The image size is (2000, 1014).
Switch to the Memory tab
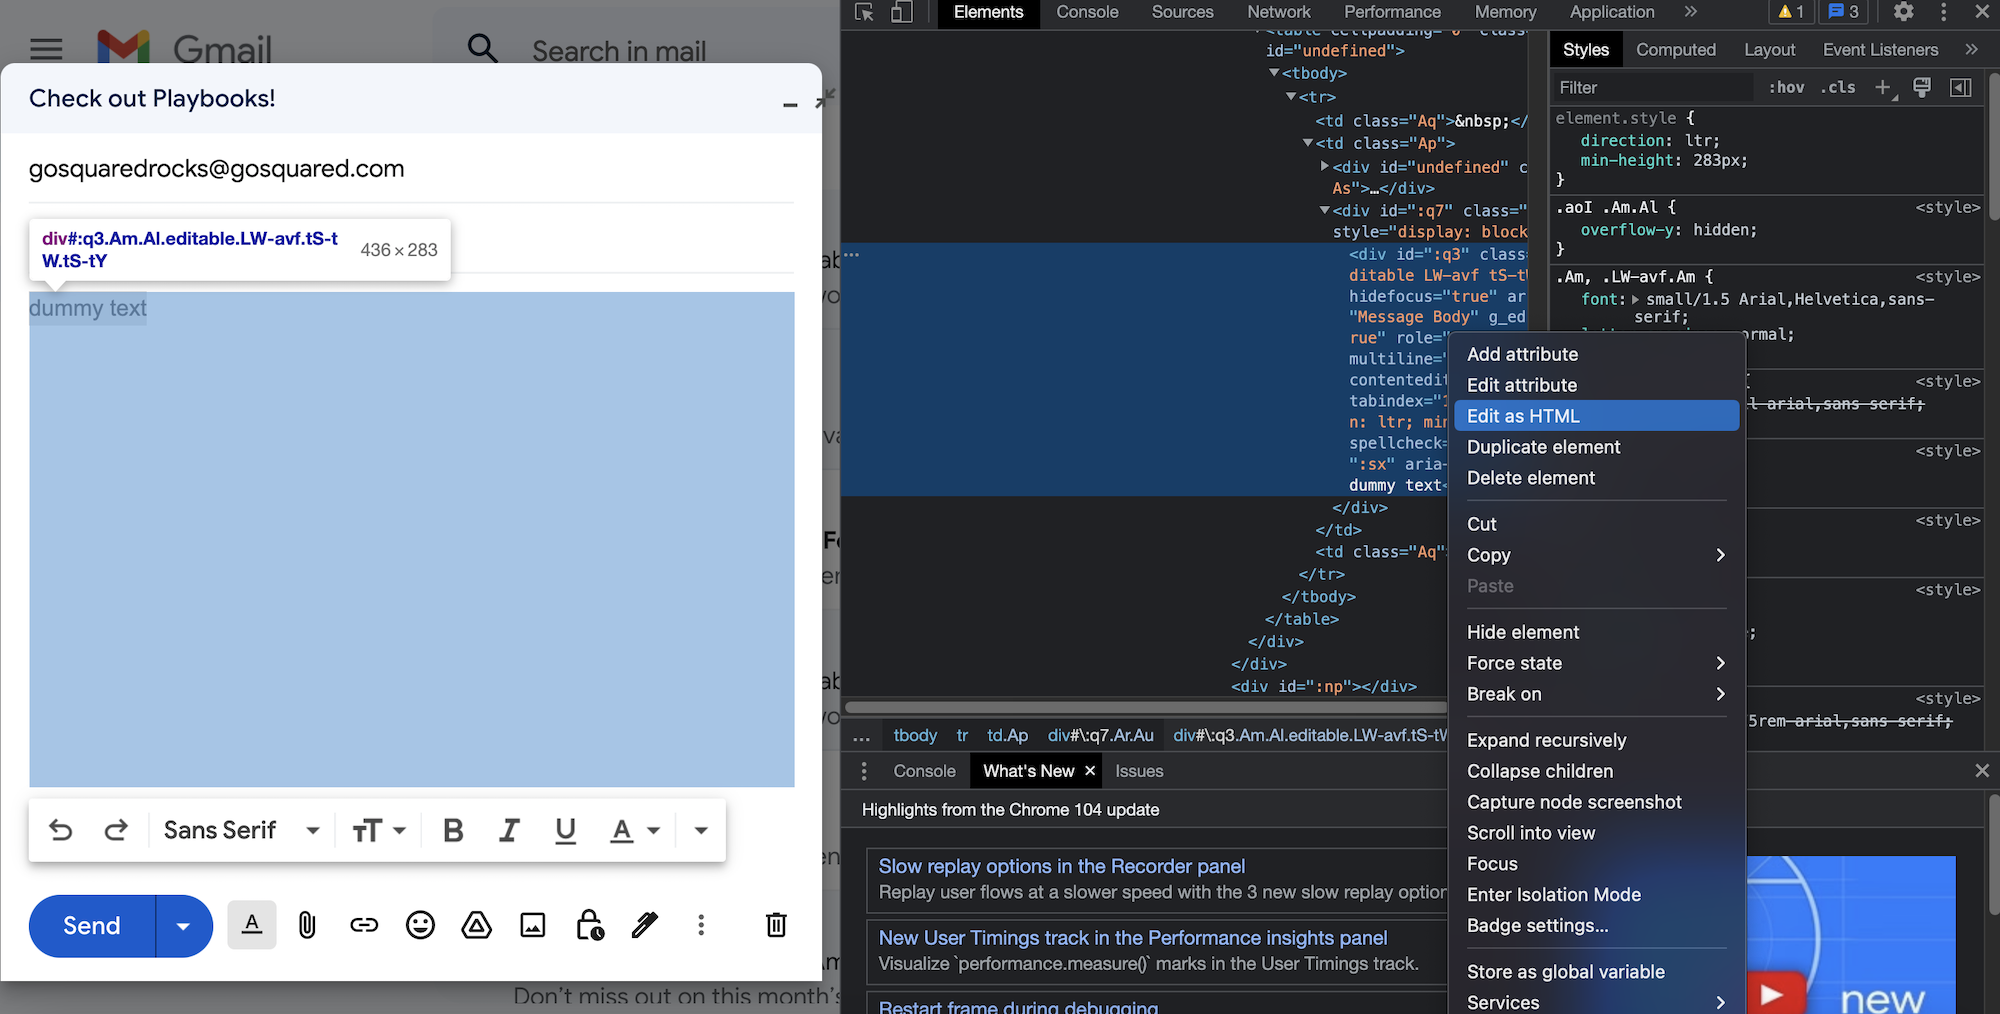coord(1505,12)
